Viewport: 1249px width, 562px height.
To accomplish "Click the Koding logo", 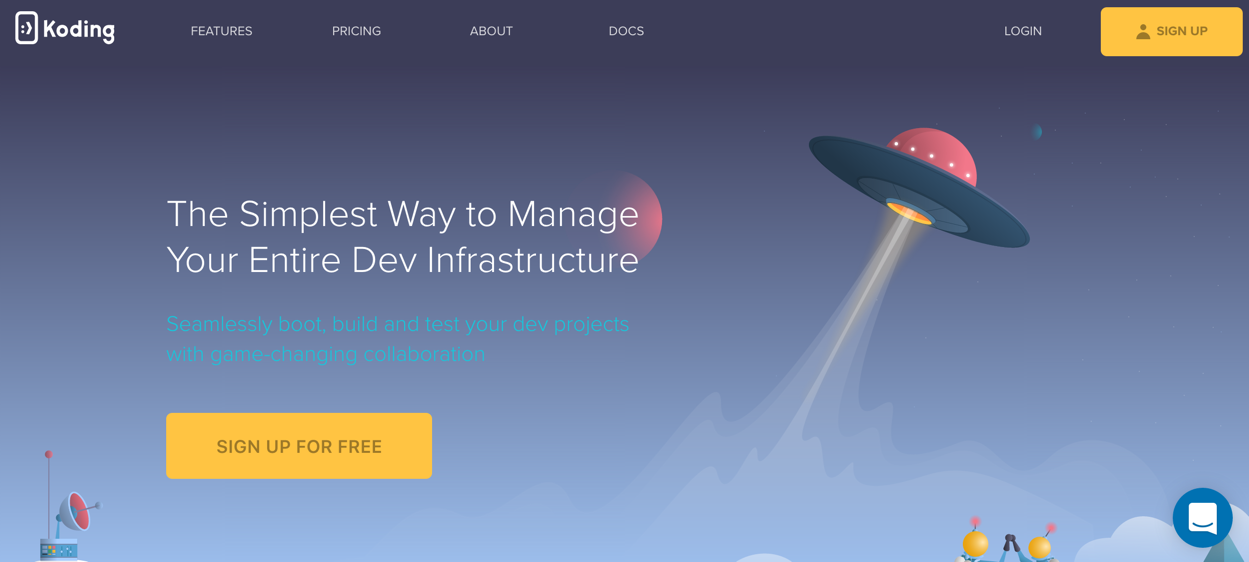I will tap(65, 29).
